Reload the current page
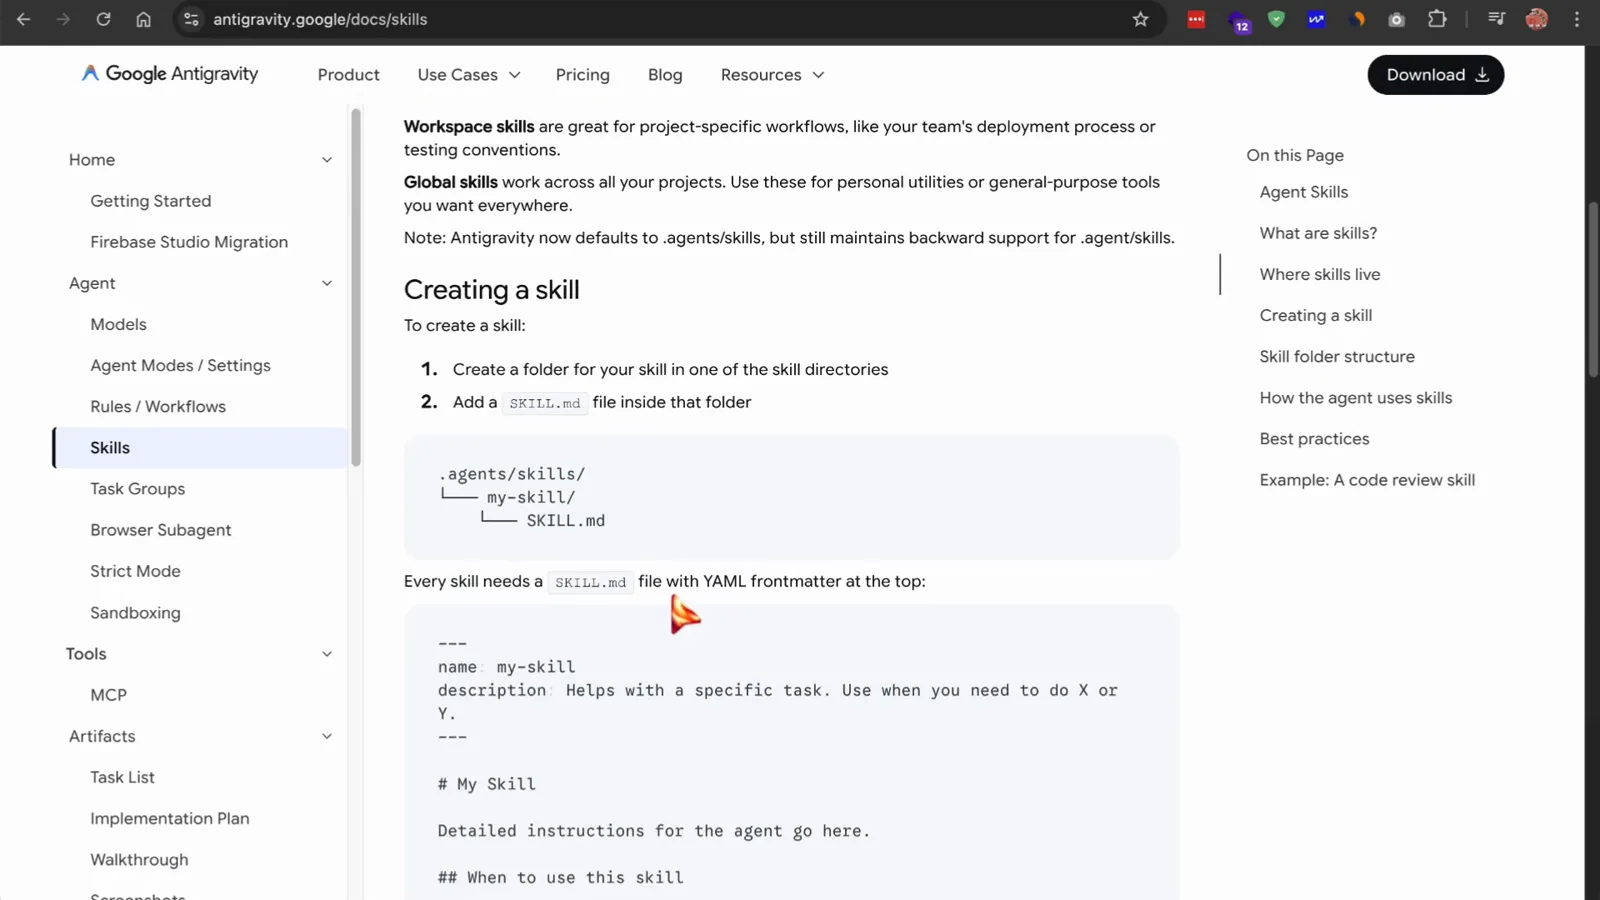The height and width of the screenshot is (900, 1600). click(x=103, y=19)
